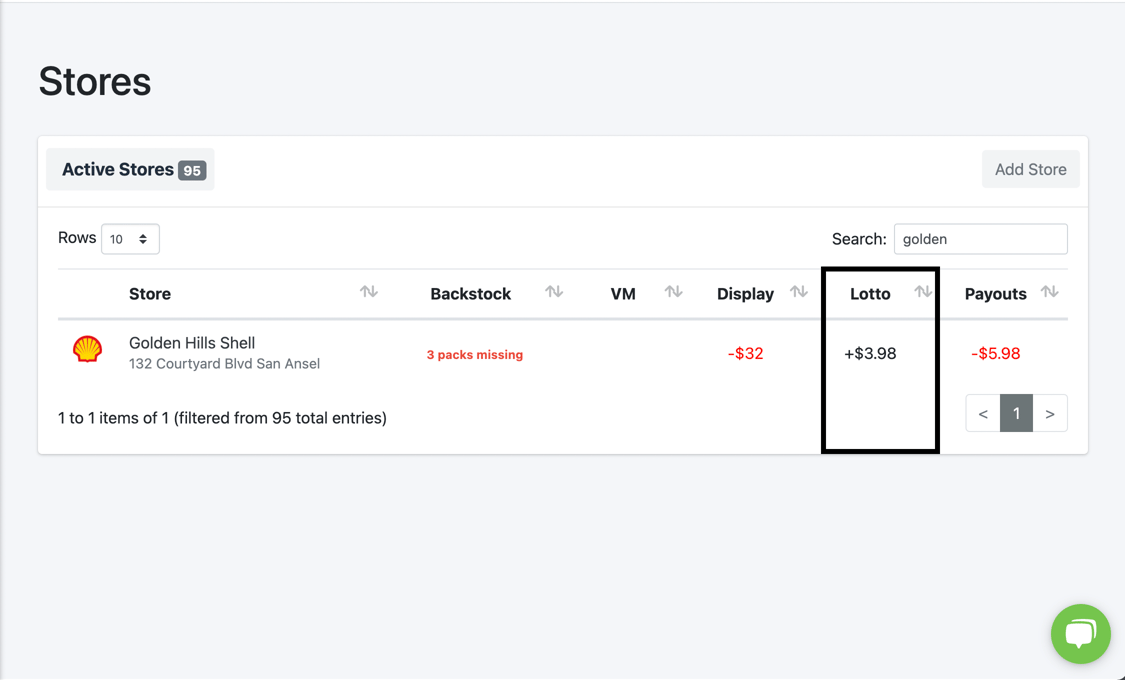Sort by Store column arrows

[x=369, y=292]
